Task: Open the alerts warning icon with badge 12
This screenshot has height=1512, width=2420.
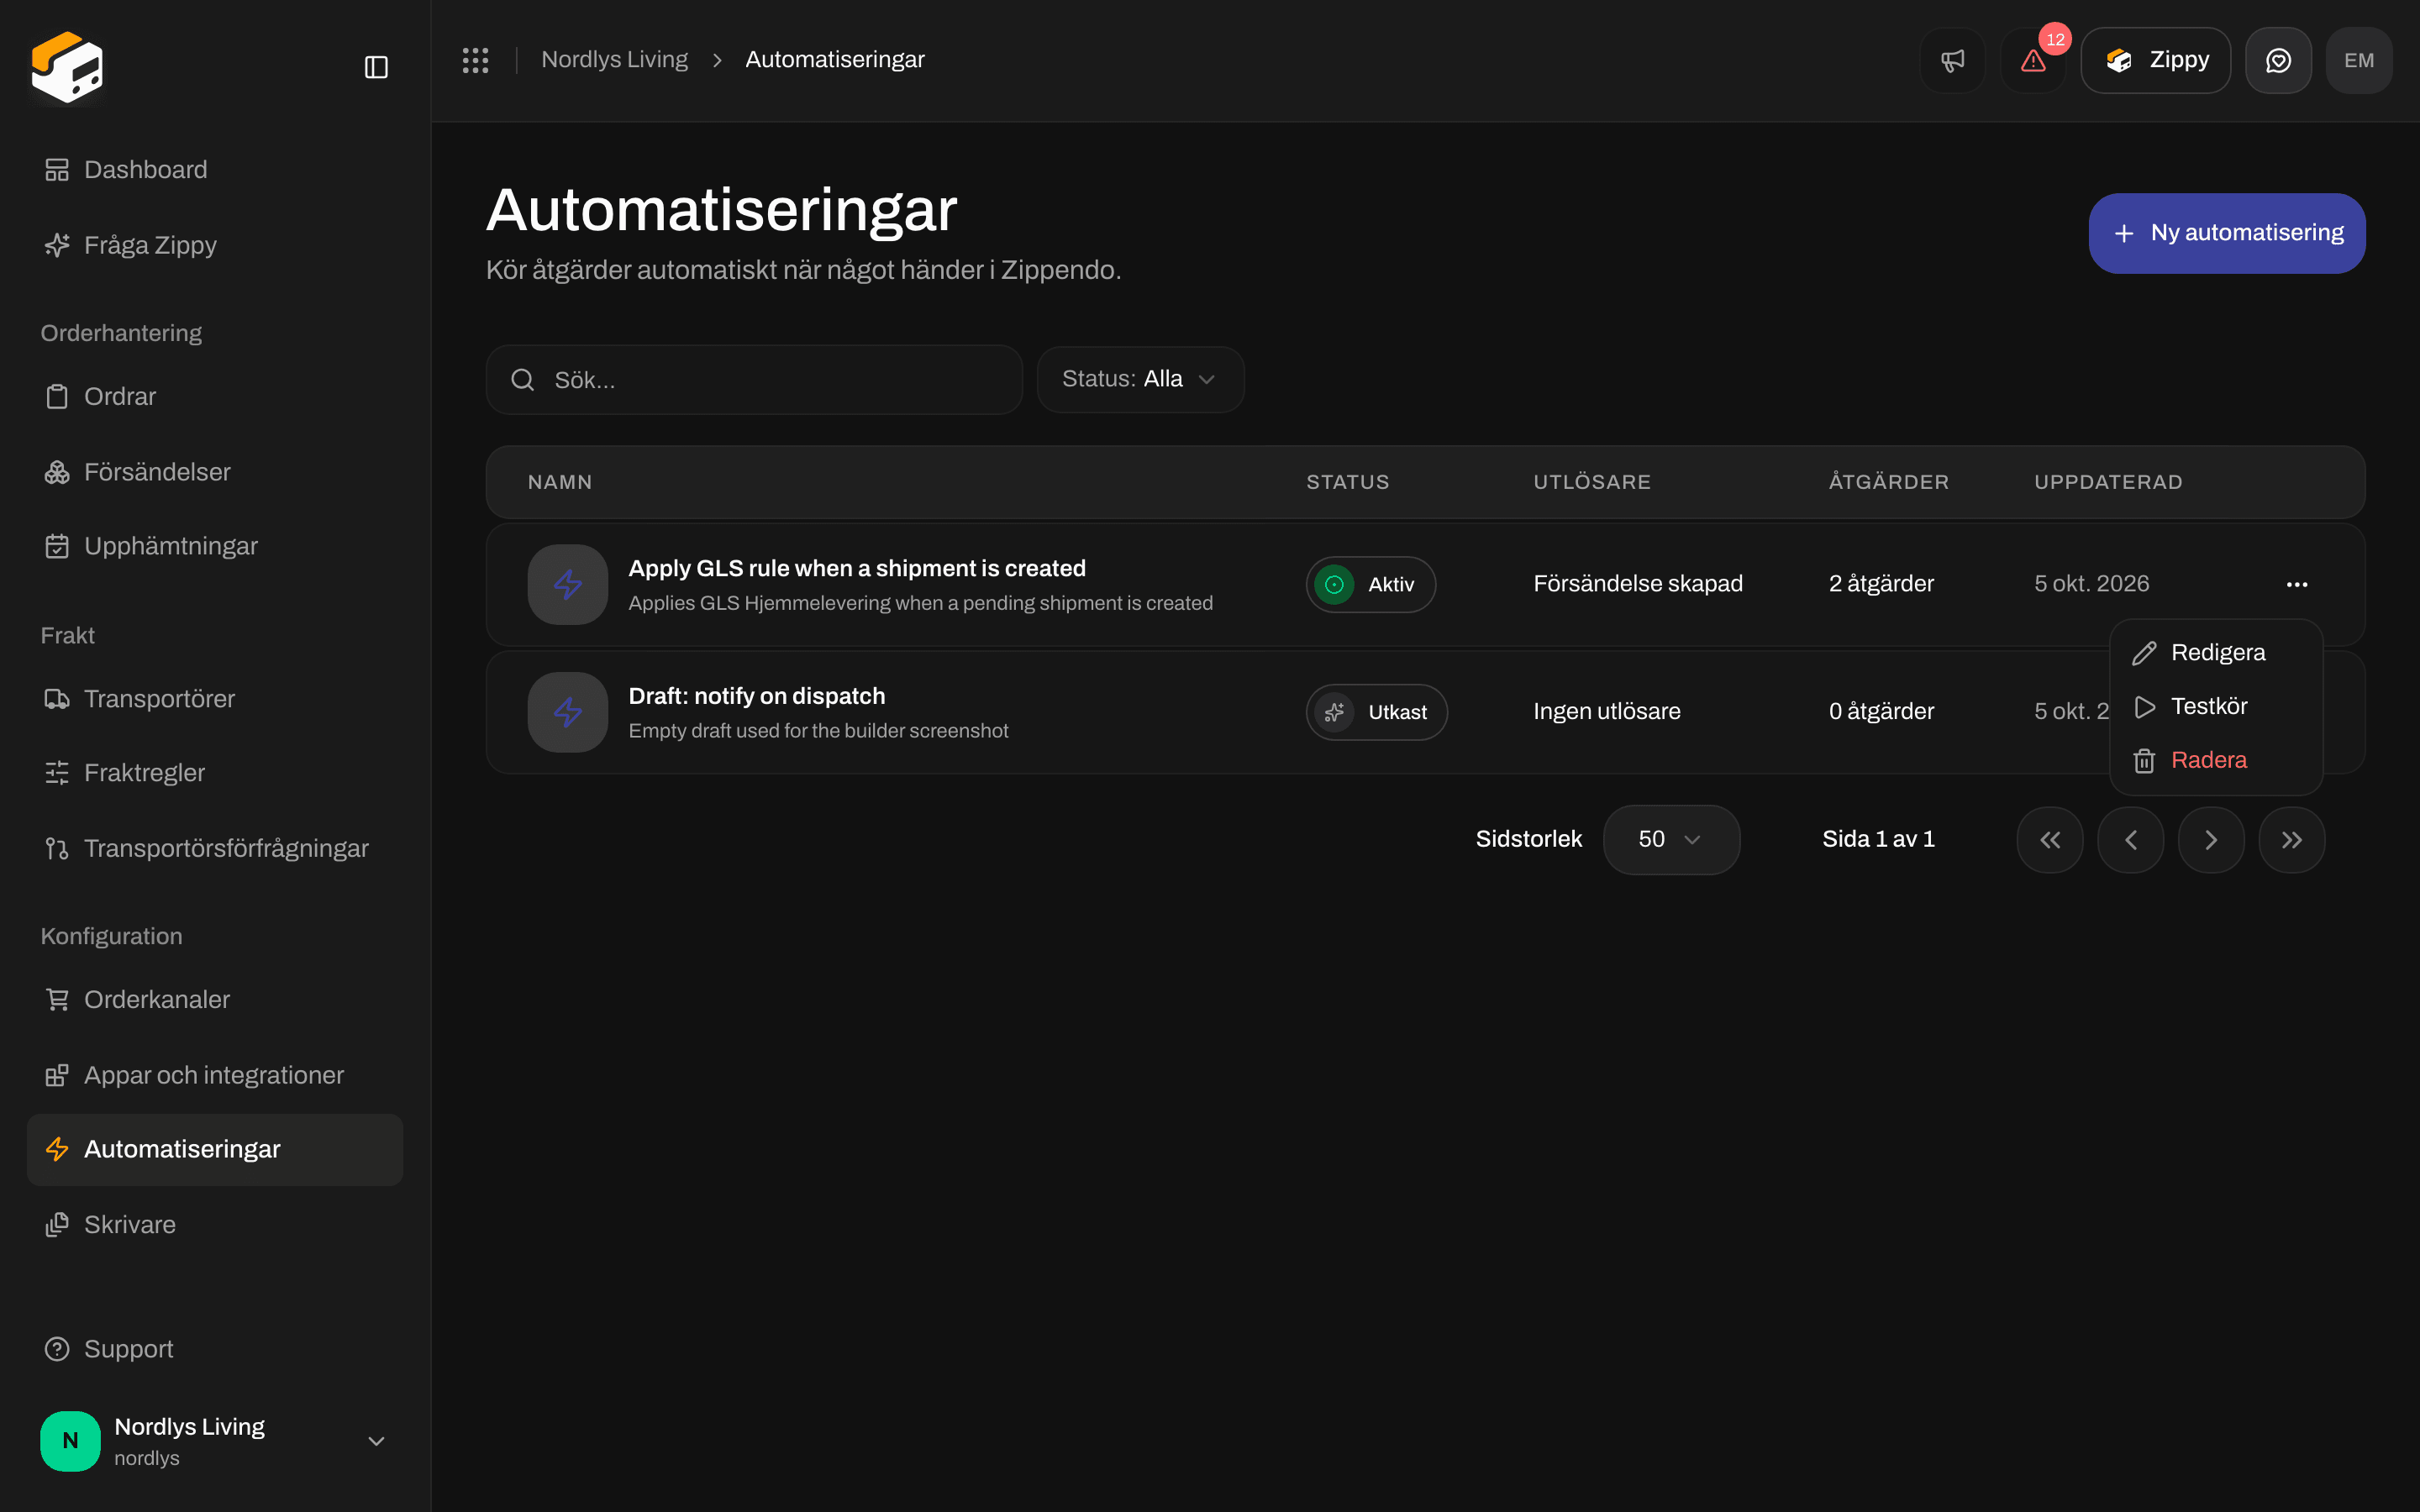Action: [2033, 60]
